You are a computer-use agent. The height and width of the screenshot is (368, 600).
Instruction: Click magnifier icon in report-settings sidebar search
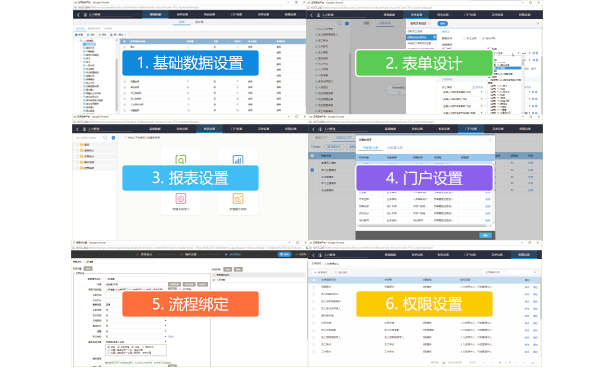tap(105, 138)
